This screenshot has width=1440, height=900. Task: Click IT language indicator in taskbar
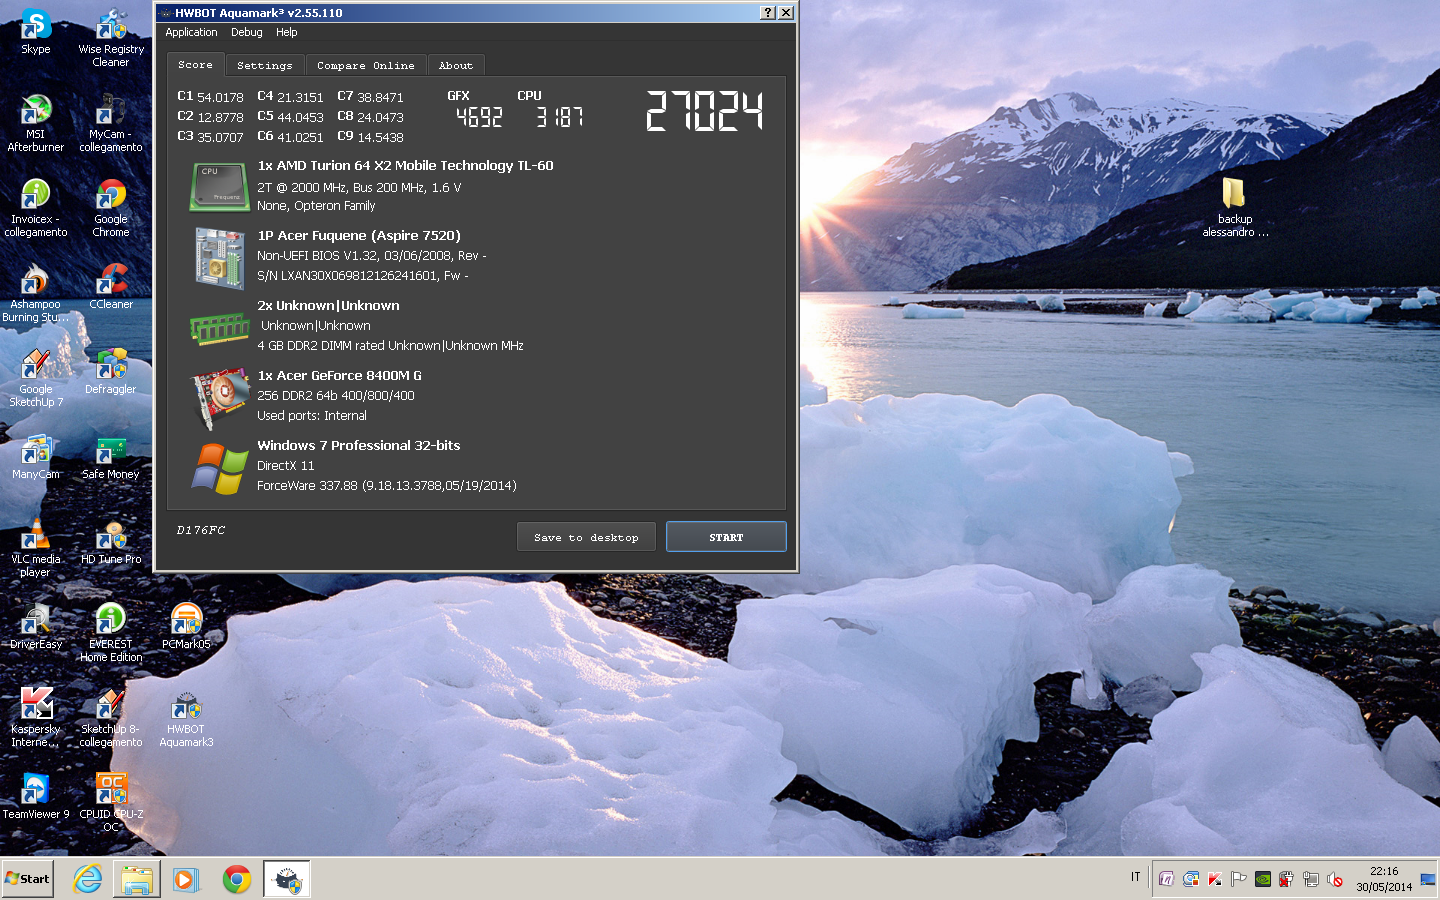point(1135,877)
